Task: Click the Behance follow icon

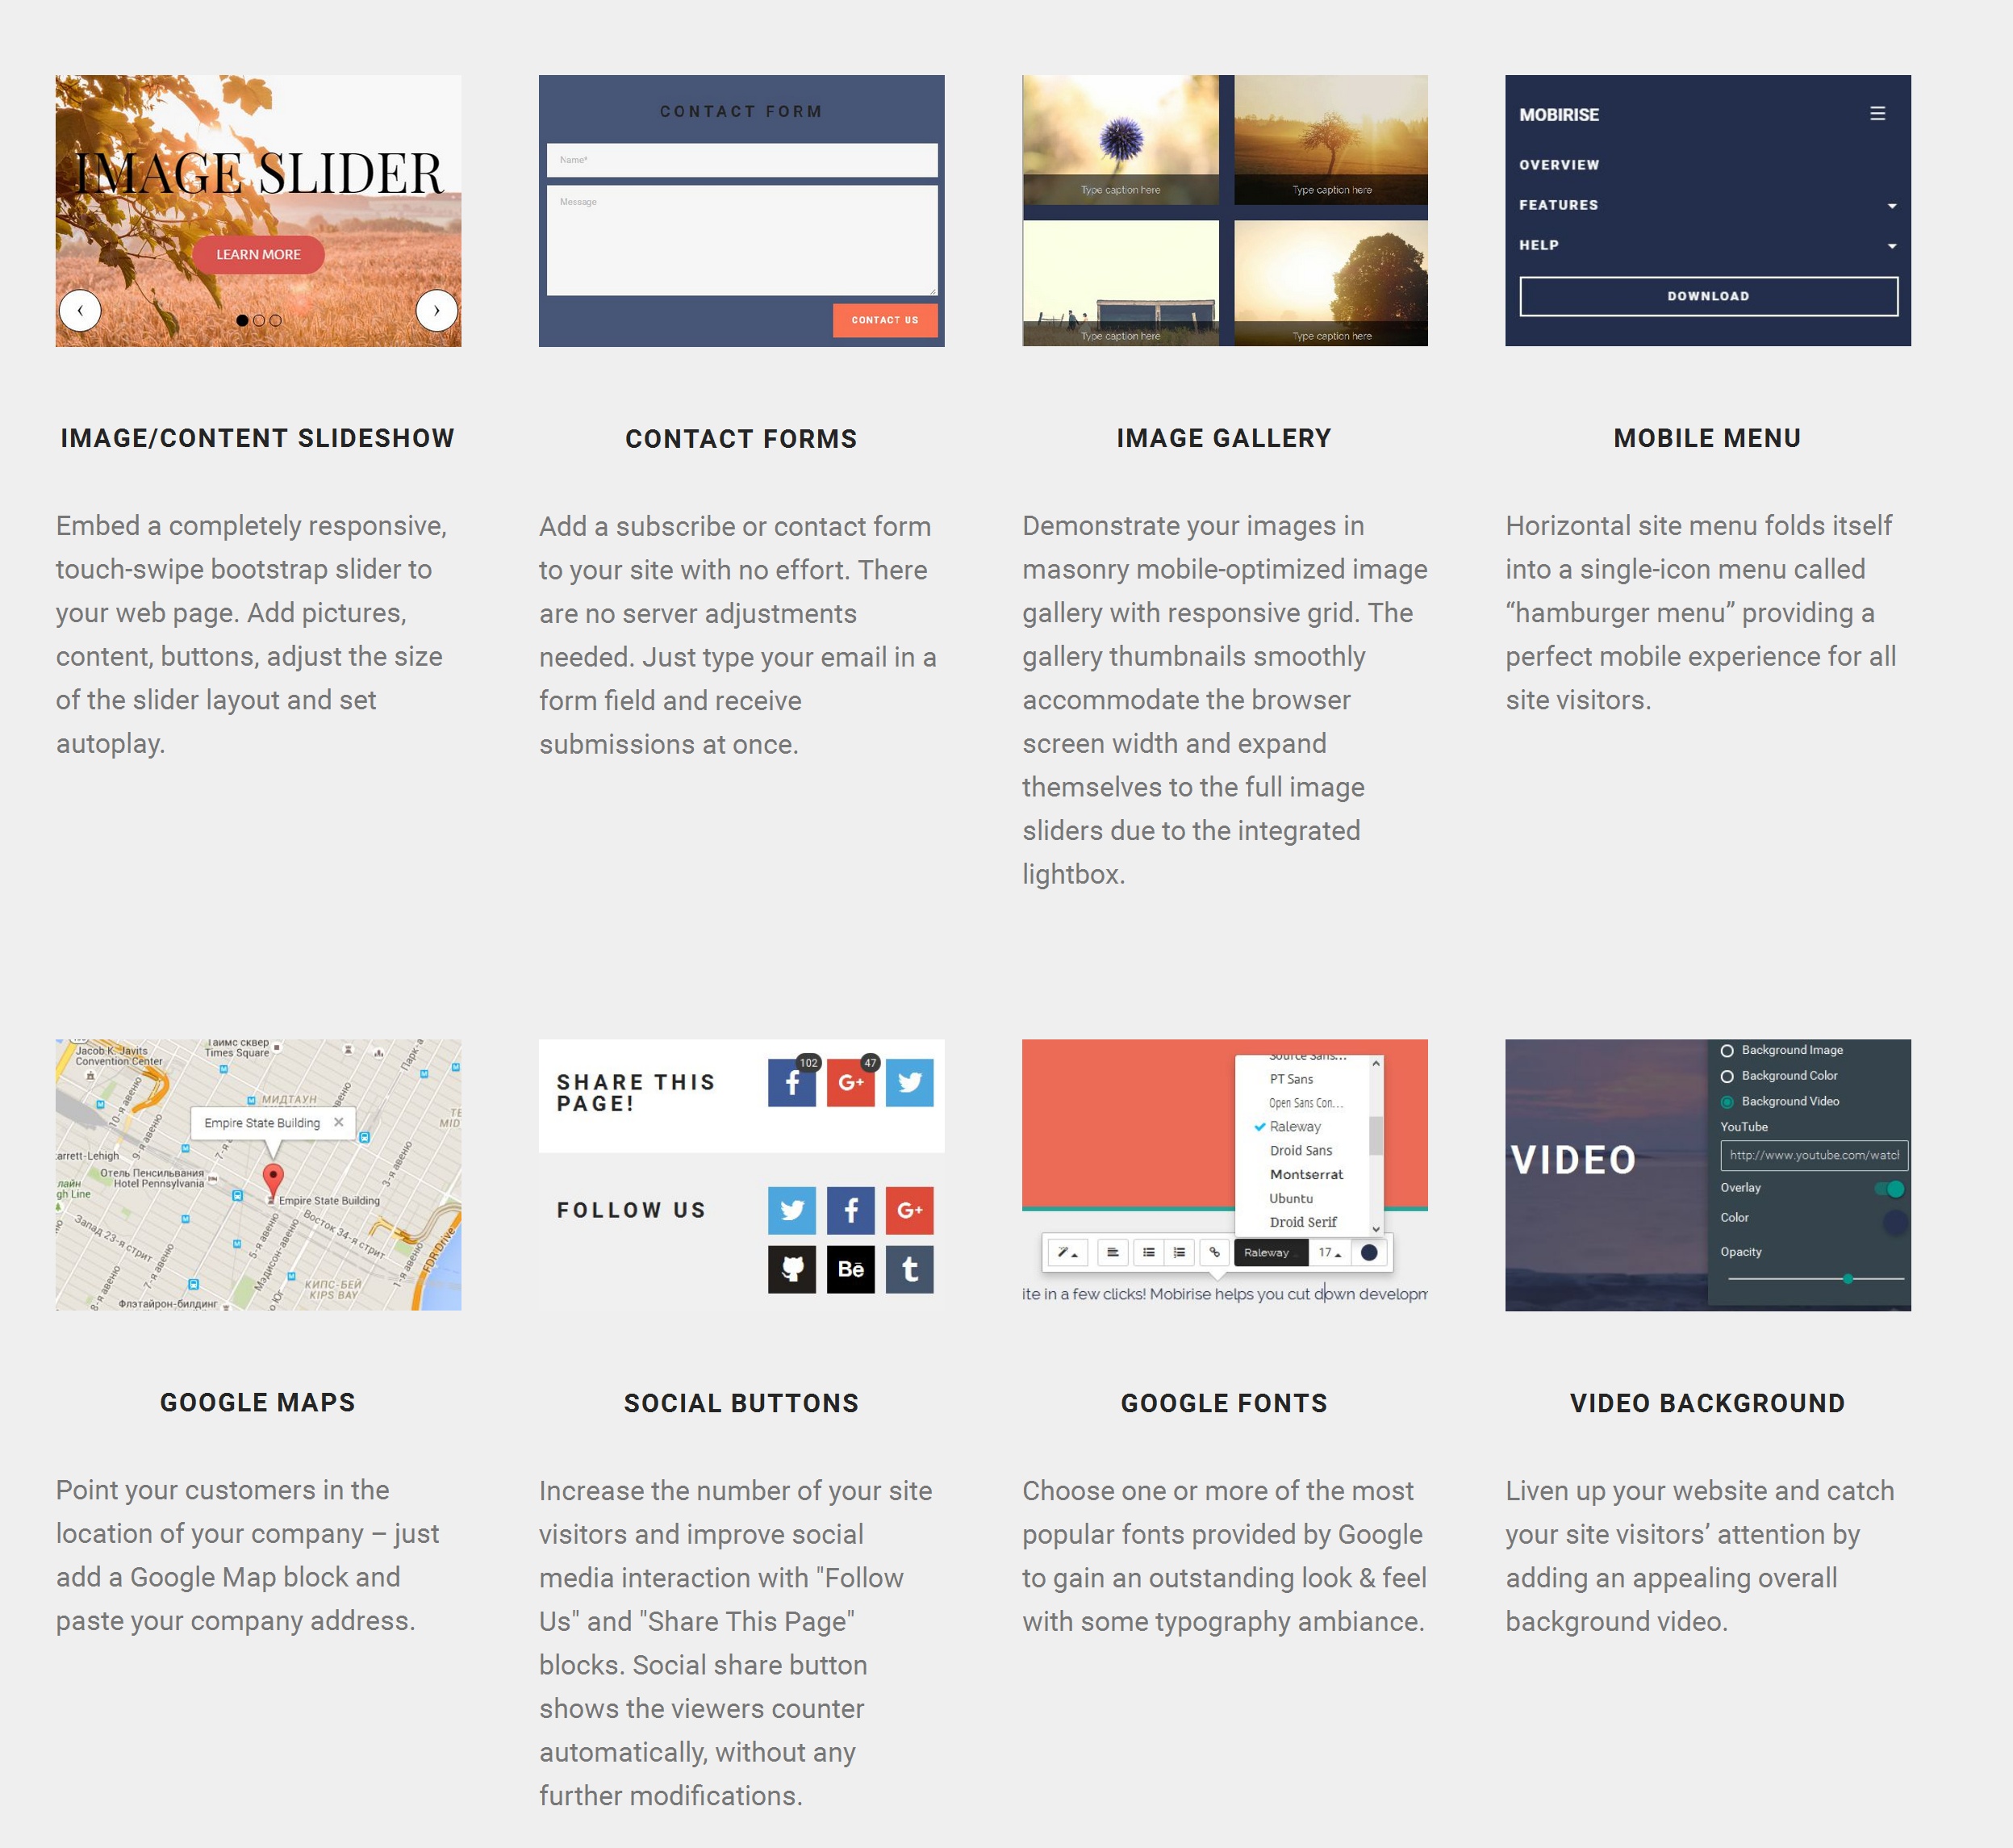Action: pyautogui.click(x=850, y=1268)
